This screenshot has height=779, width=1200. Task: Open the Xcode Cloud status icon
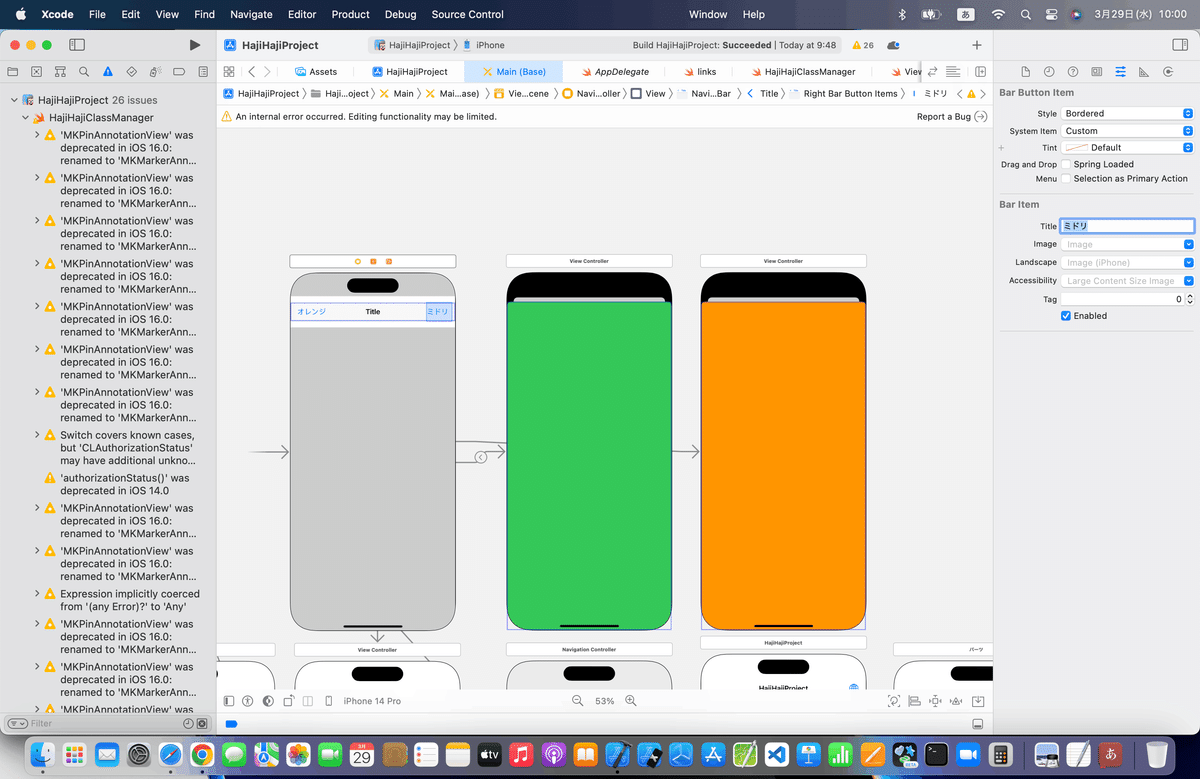click(x=893, y=45)
